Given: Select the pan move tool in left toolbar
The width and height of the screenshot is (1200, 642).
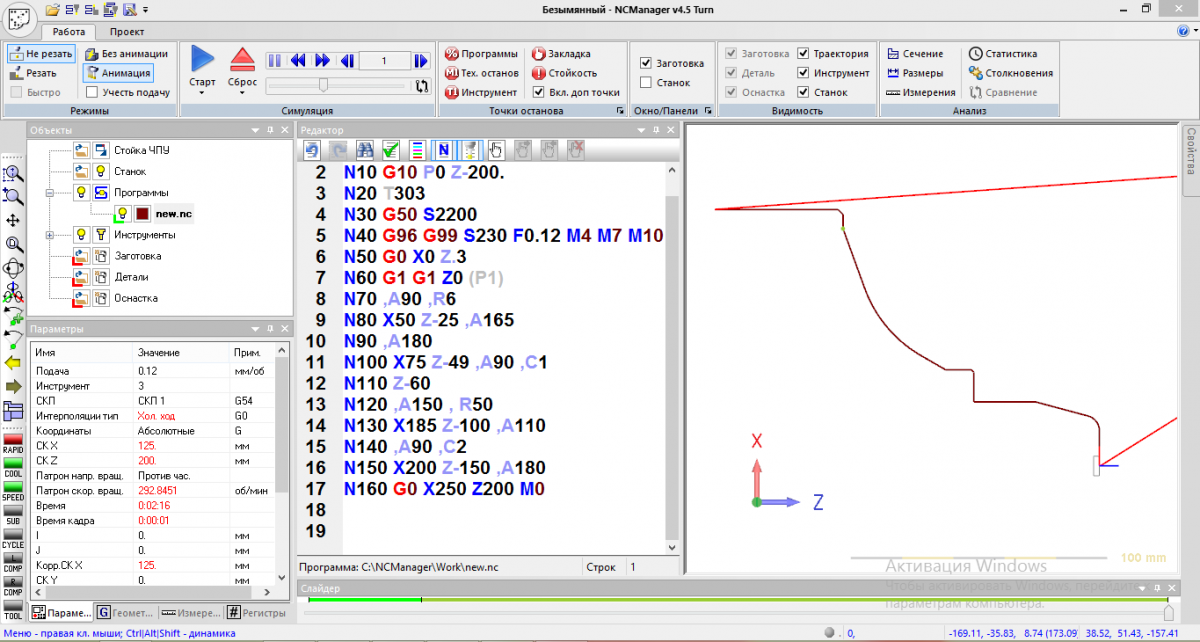Looking at the screenshot, I should click(x=13, y=220).
